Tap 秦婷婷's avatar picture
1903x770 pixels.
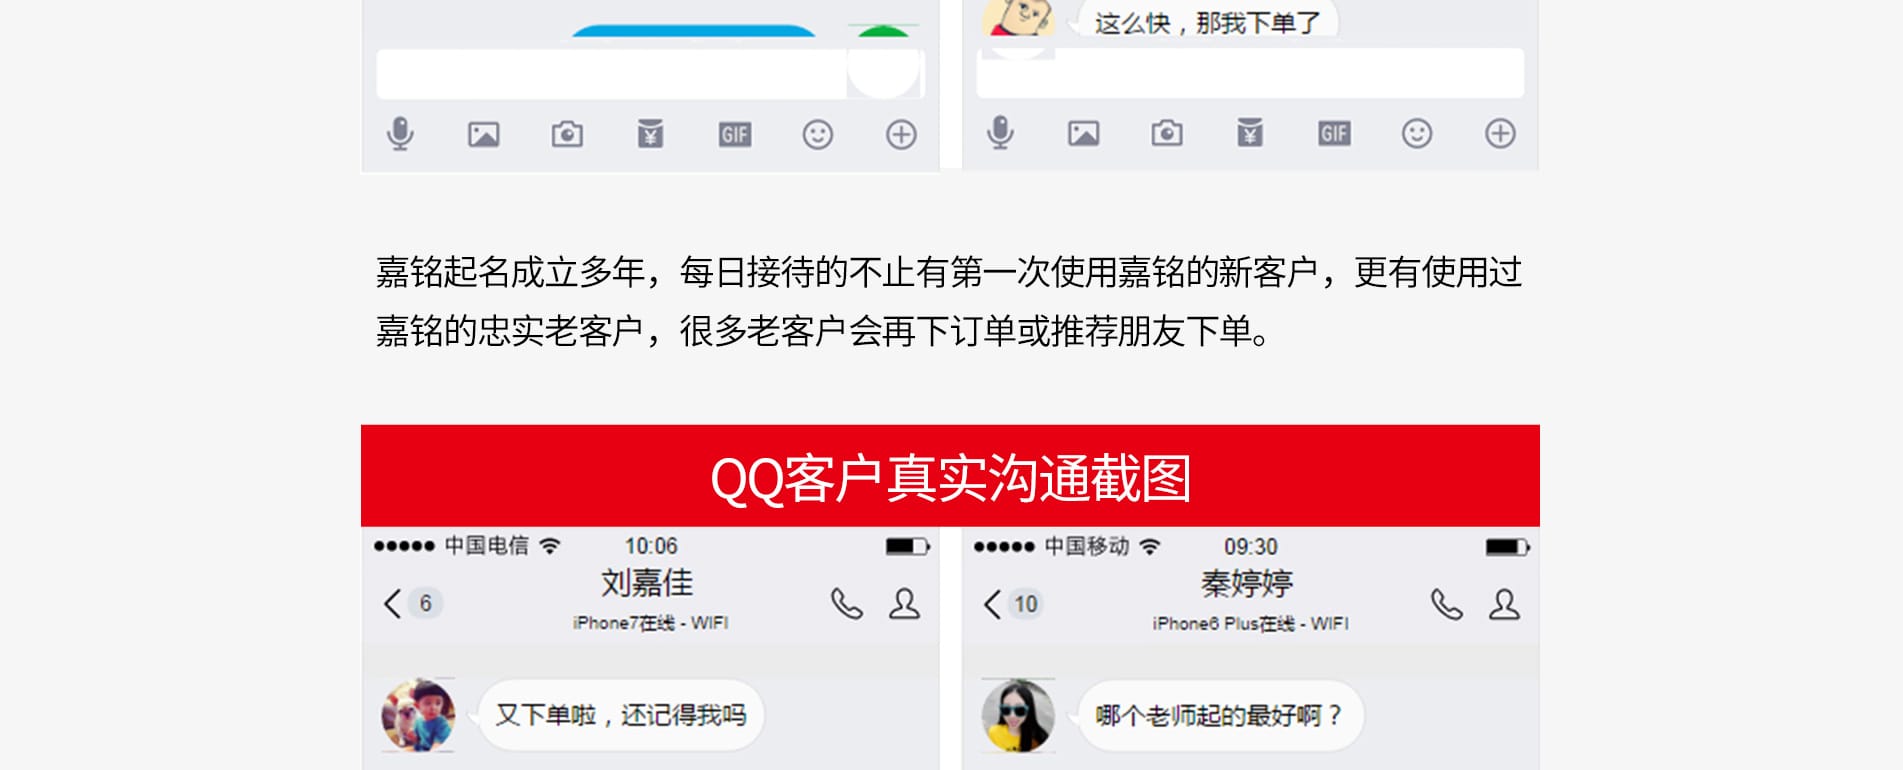pos(1018,716)
